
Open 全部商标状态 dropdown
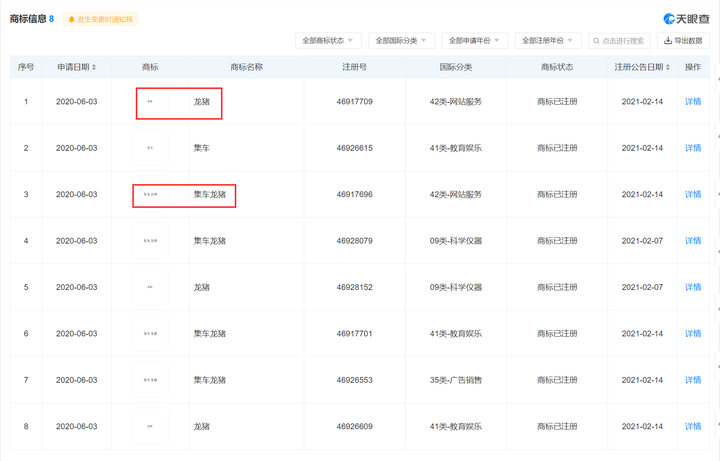click(328, 40)
